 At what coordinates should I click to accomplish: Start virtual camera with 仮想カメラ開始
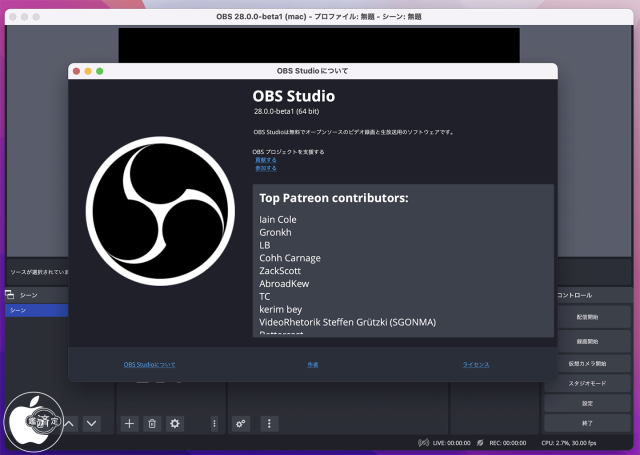coord(587,364)
